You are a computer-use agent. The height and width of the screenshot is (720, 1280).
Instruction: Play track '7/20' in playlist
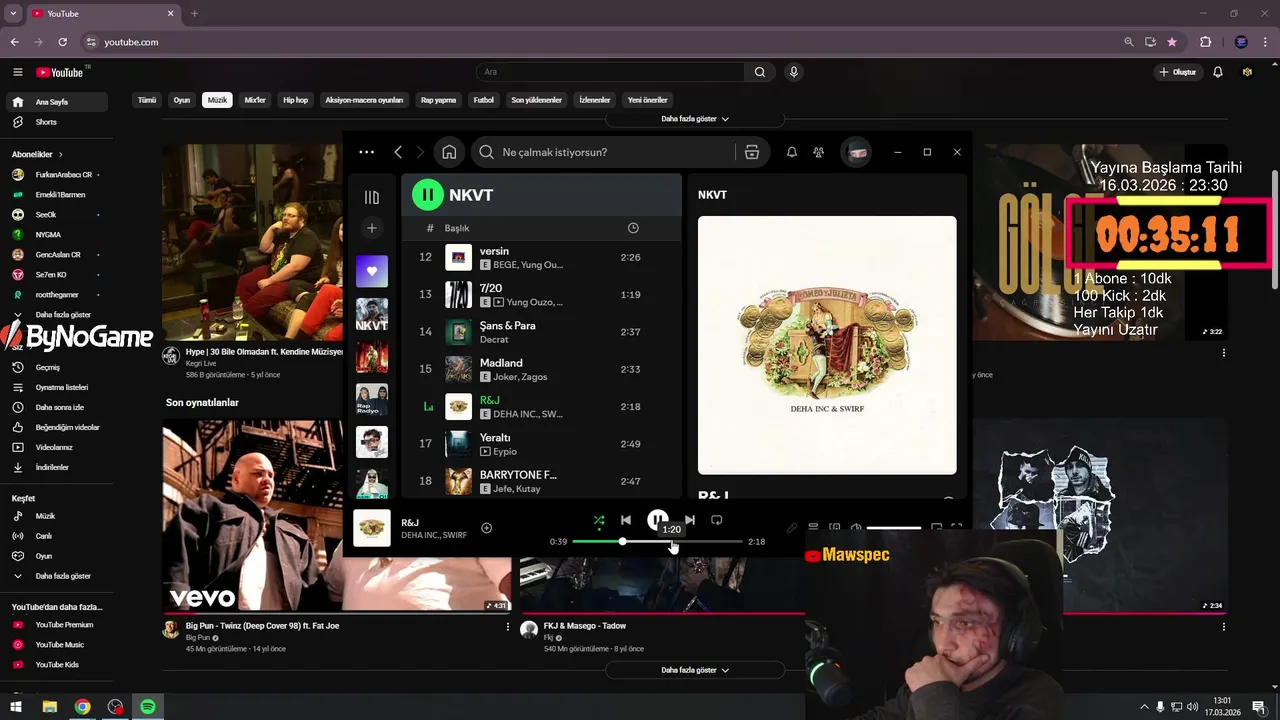541,294
